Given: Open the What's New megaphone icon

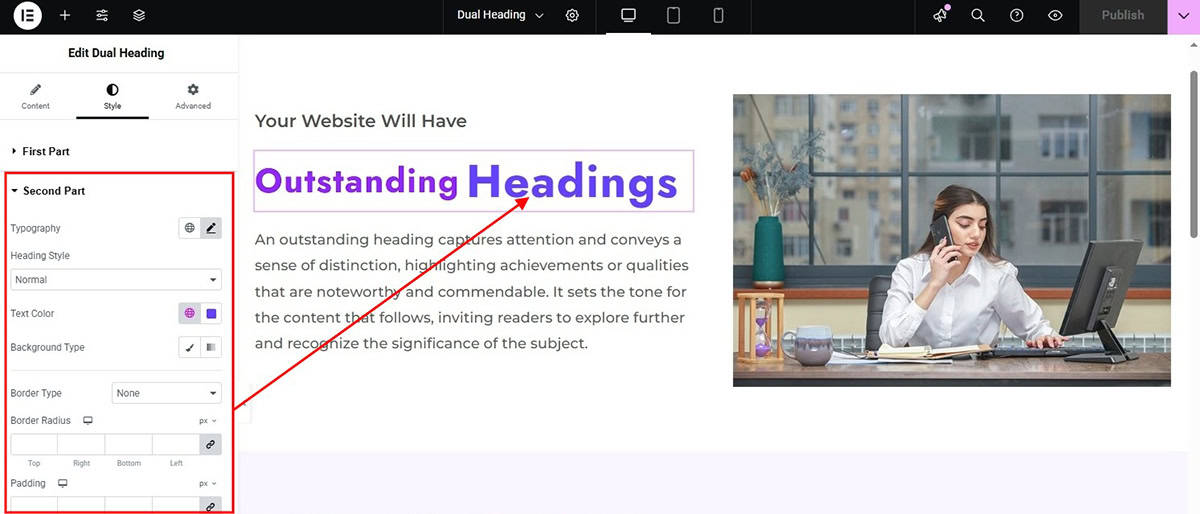Looking at the screenshot, I should click(940, 15).
